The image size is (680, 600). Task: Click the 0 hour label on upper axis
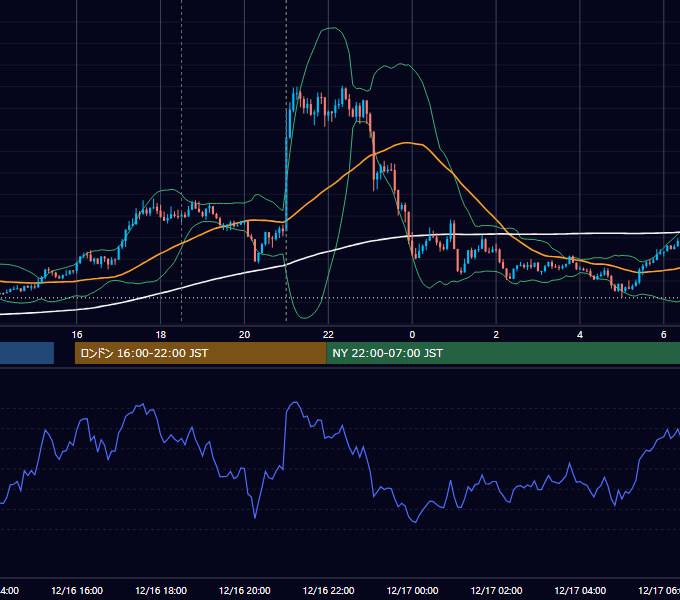click(x=412, y=335)
